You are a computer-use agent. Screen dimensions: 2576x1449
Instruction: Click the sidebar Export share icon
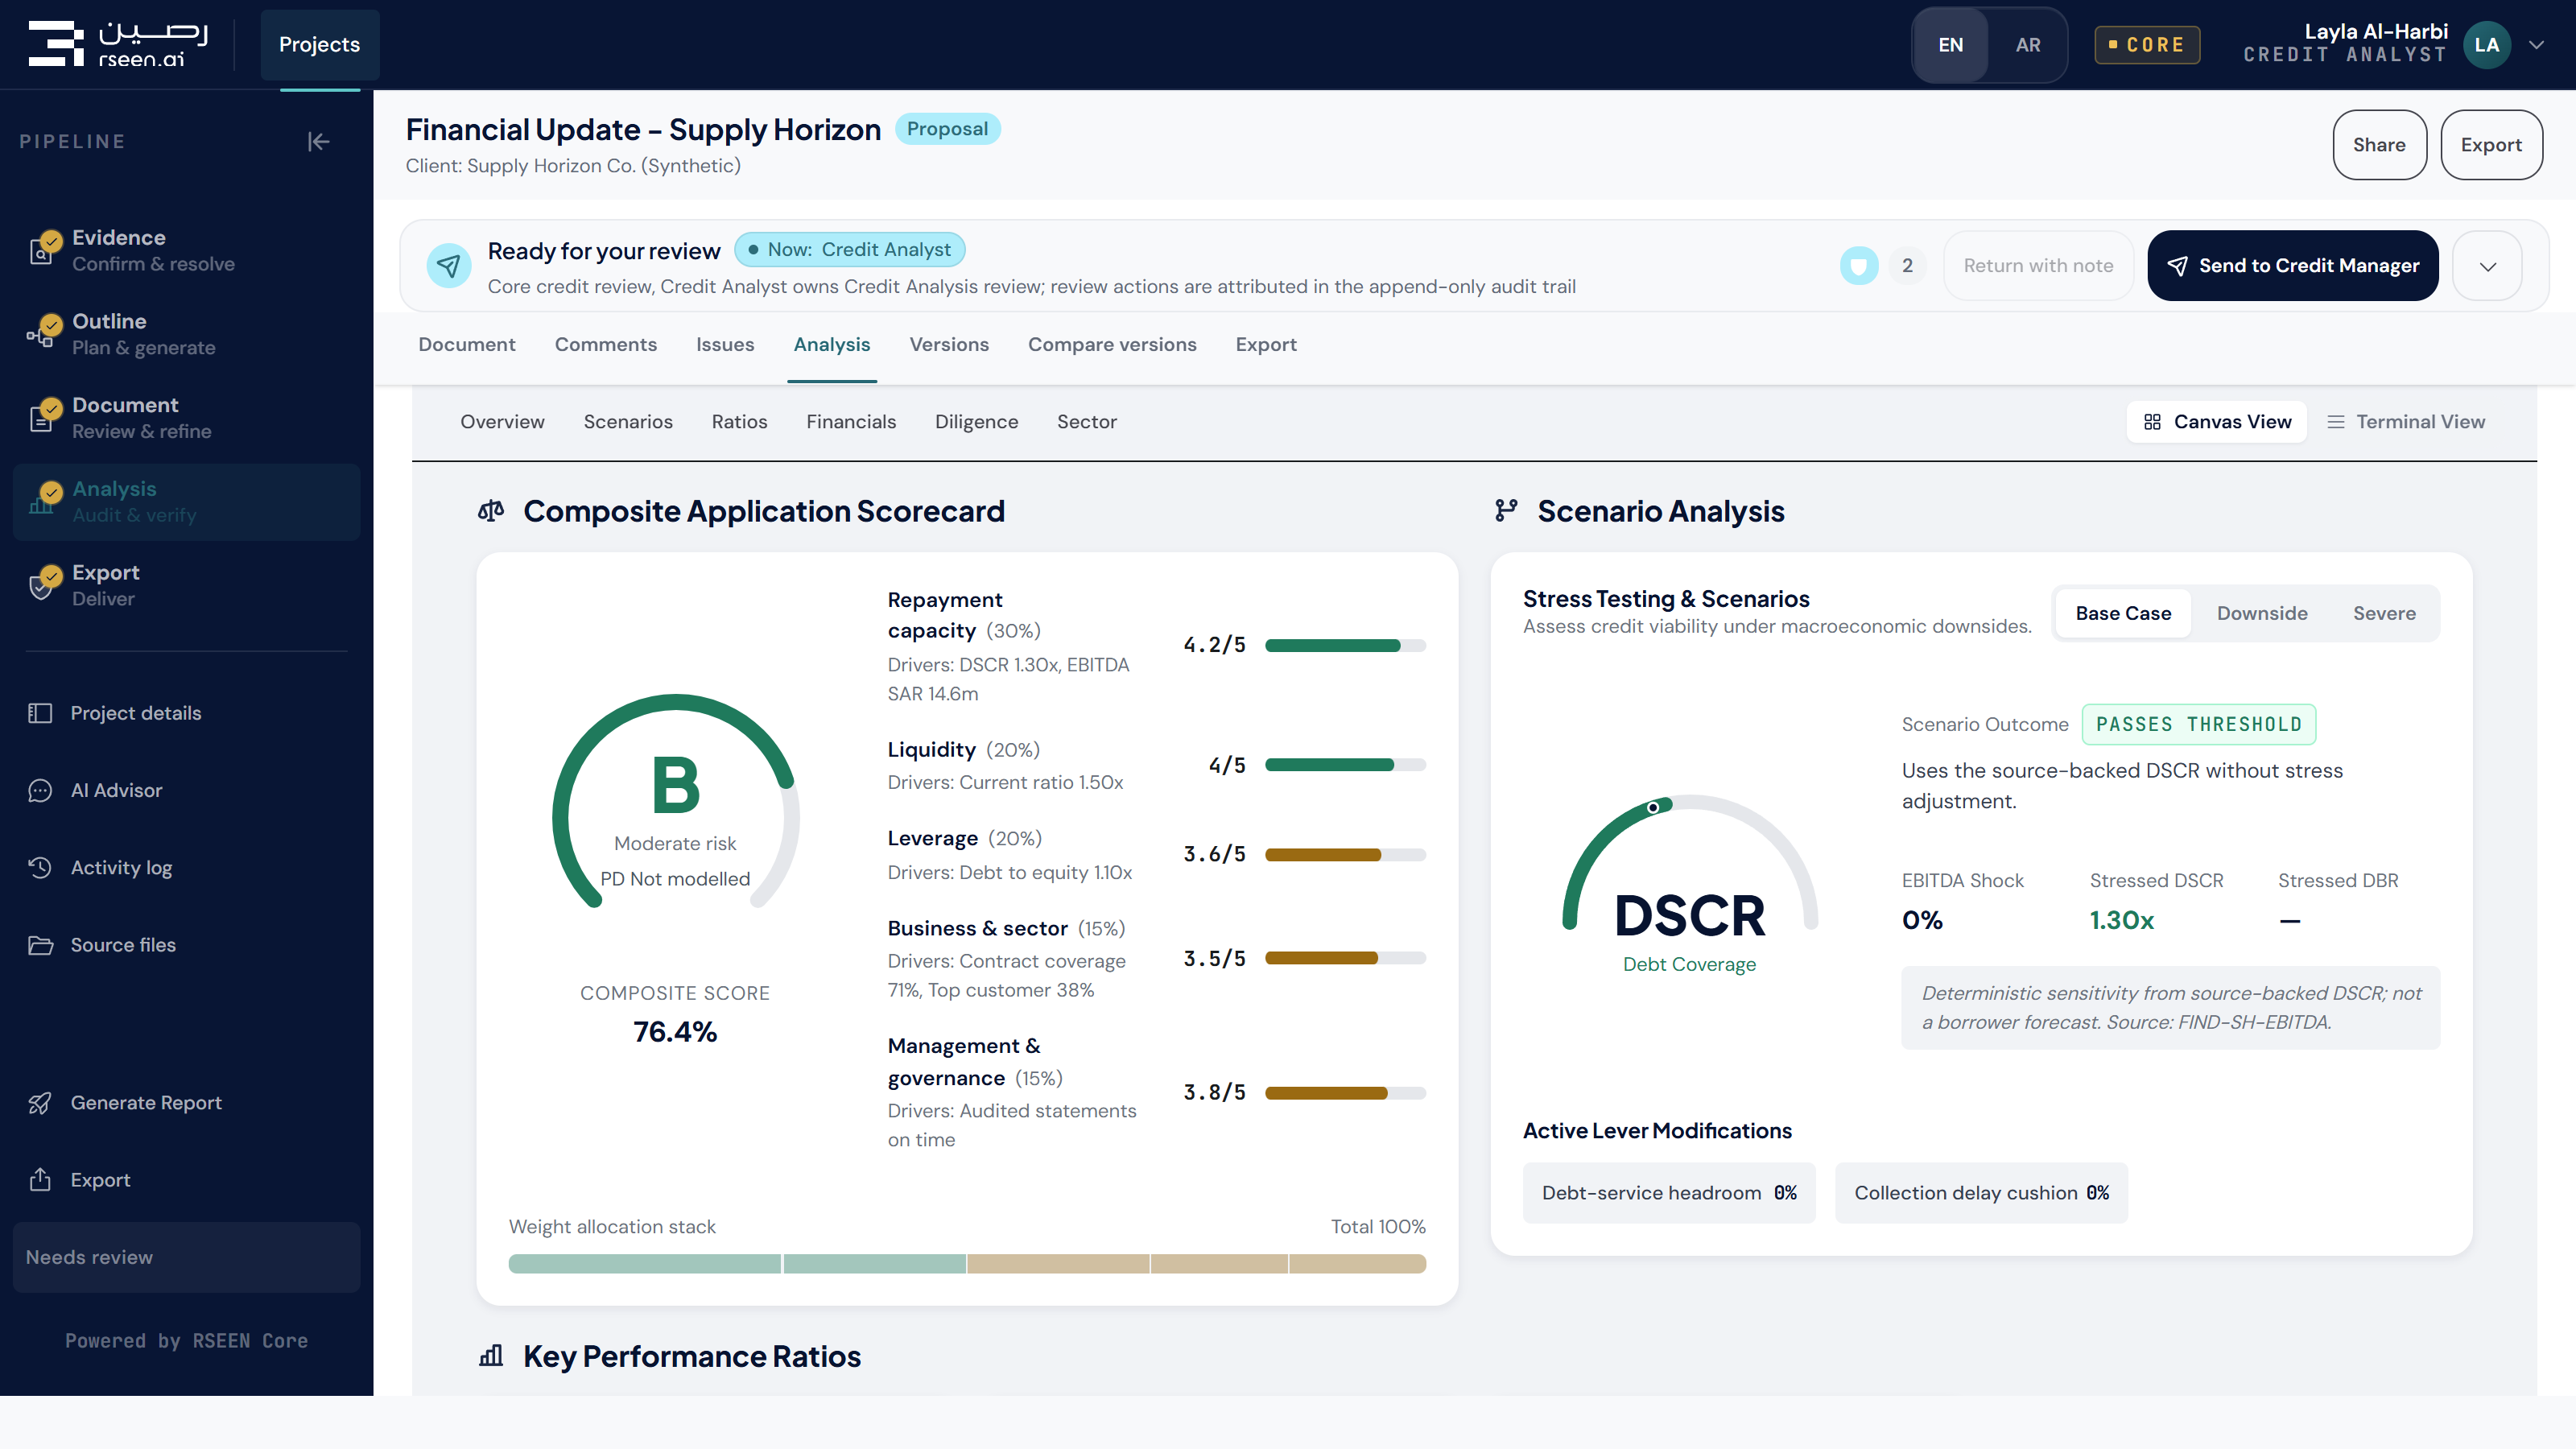[x=40, y=1180]
